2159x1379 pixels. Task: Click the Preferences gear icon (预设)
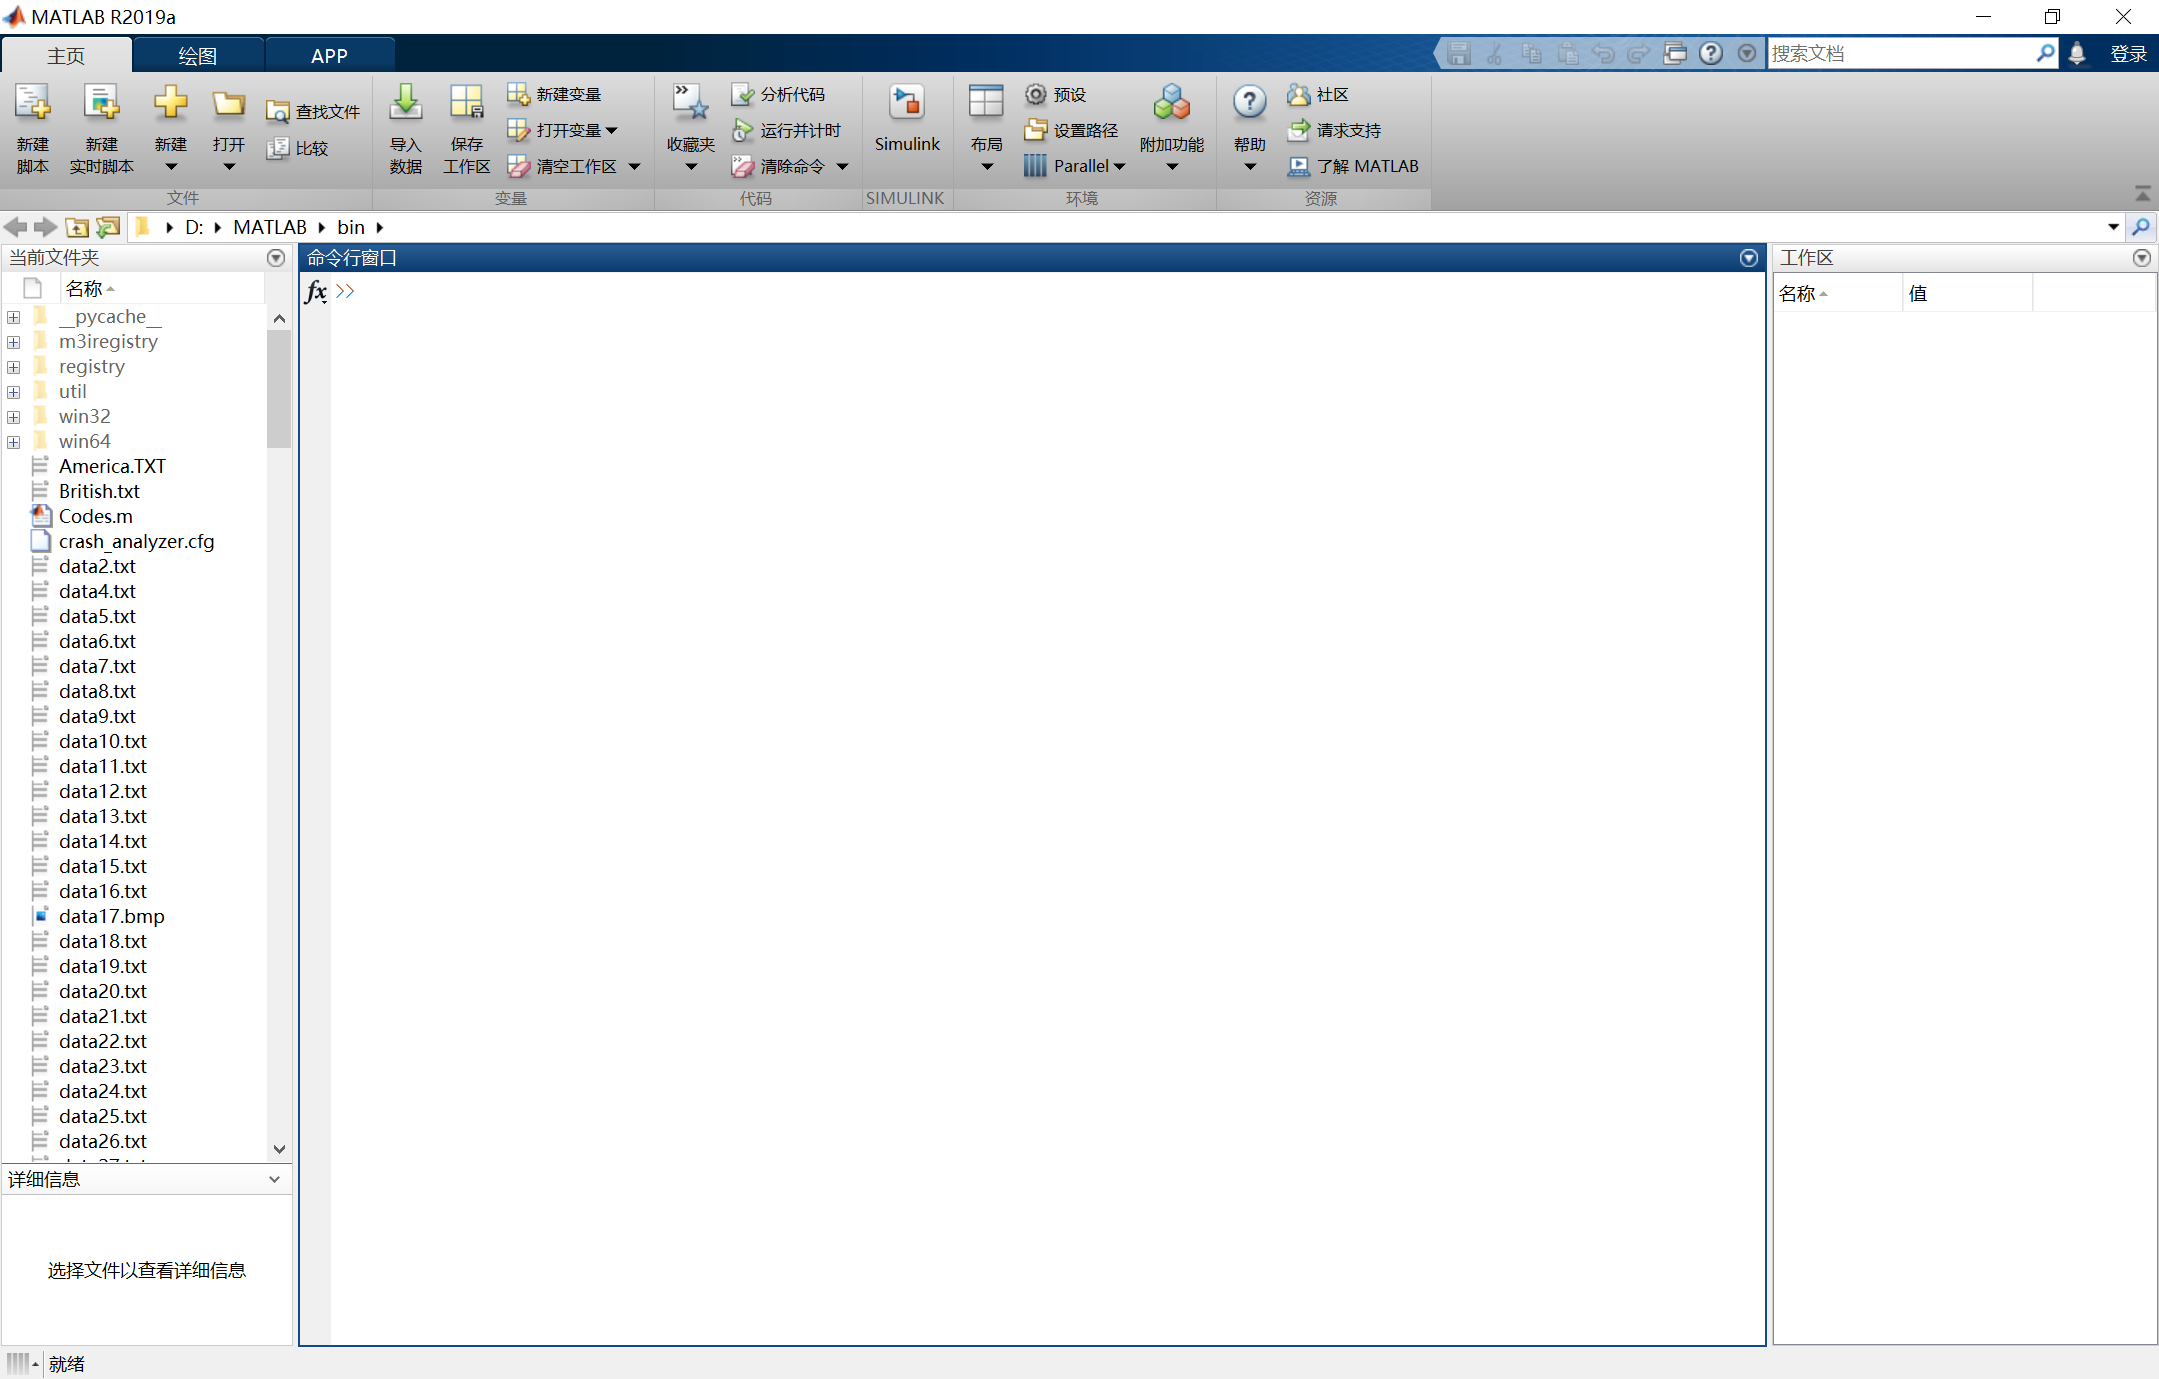coord(1036,94)
